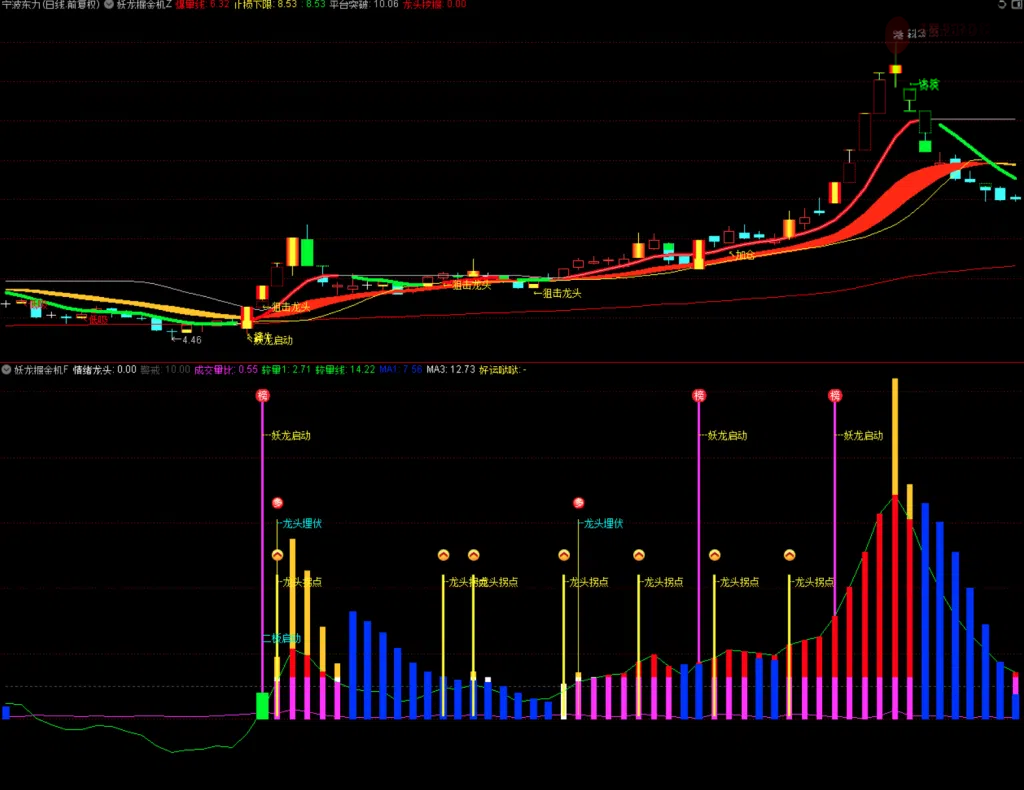Click the red circle marker above second 龙头埋伏
Viewport: 1024px width, 790px height.
point(579,503)
